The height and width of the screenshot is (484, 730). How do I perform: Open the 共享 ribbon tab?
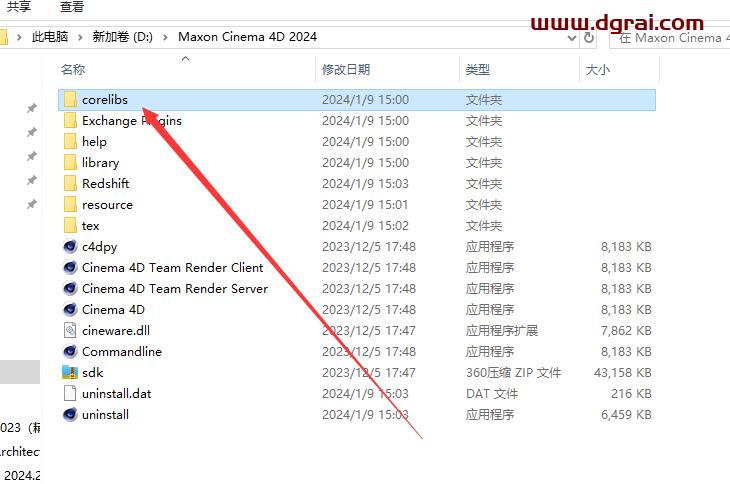pyautogui.click(x=19, y=7)
